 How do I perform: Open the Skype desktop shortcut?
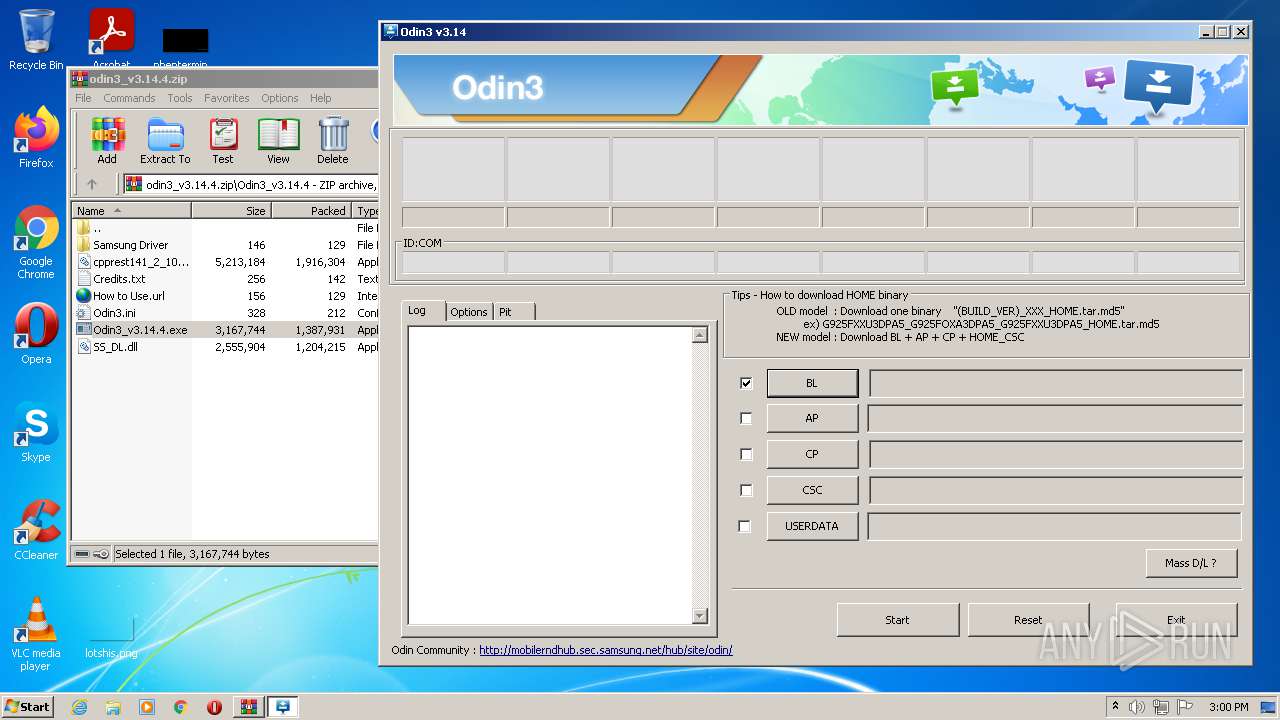(36, 432)
